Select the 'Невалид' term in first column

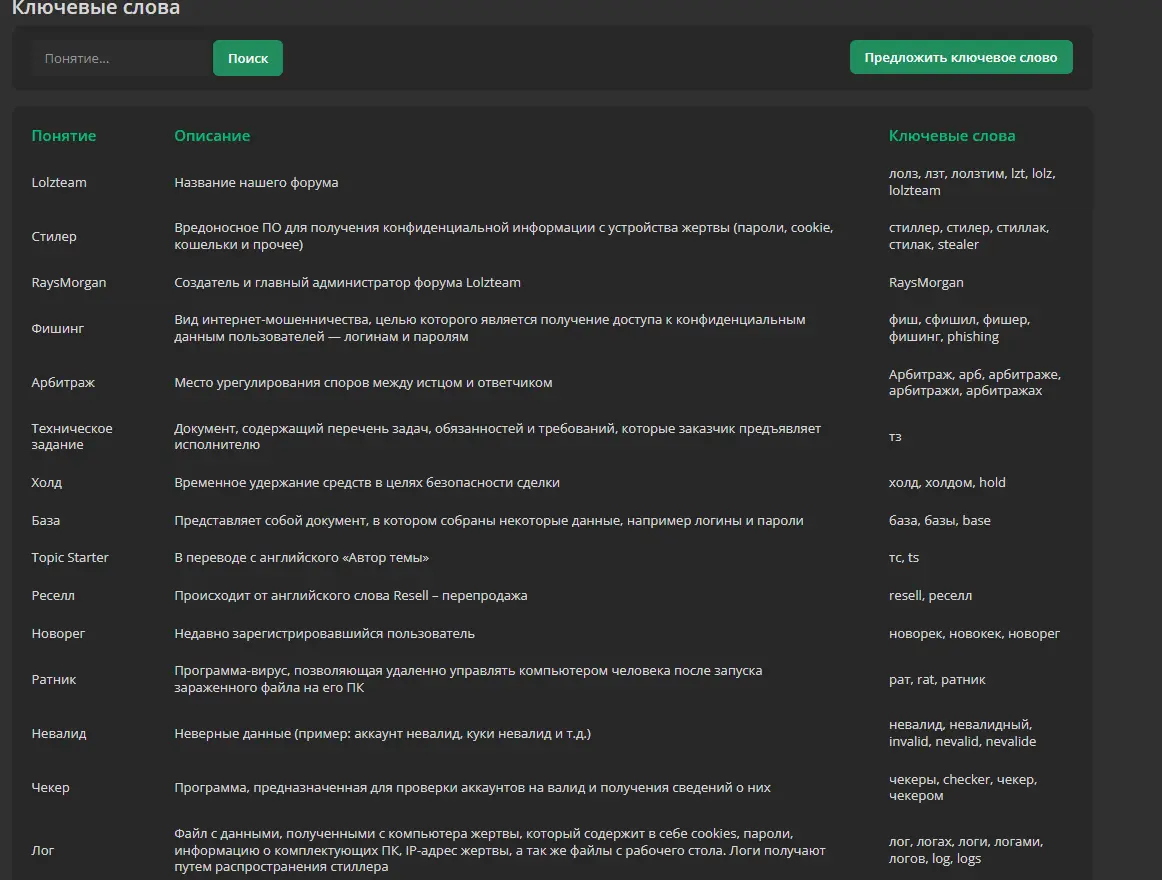click(x=59, y=734)
